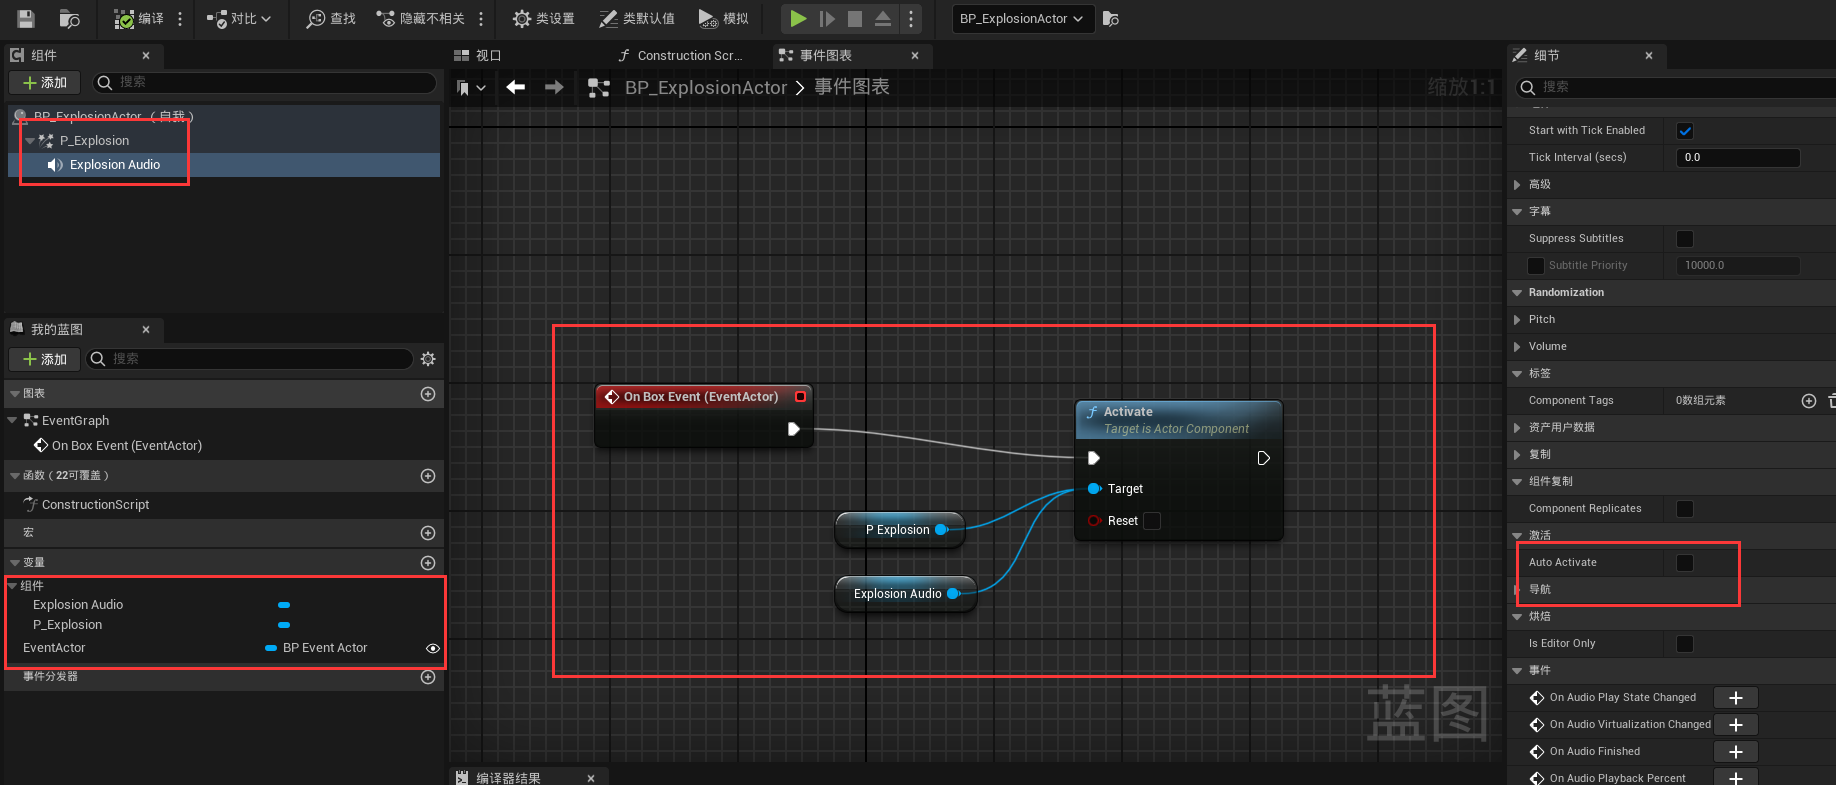Open play options three-dot menu
The image size is (1836, 785).
[x=911, y=18]
